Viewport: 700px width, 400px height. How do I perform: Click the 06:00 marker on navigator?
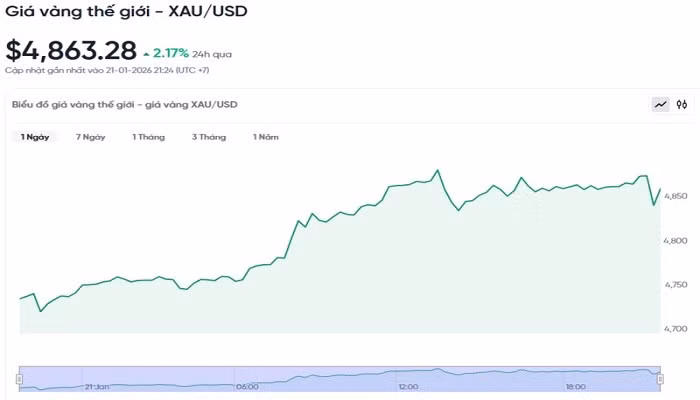pyautogui.click(x=247, y=386)
